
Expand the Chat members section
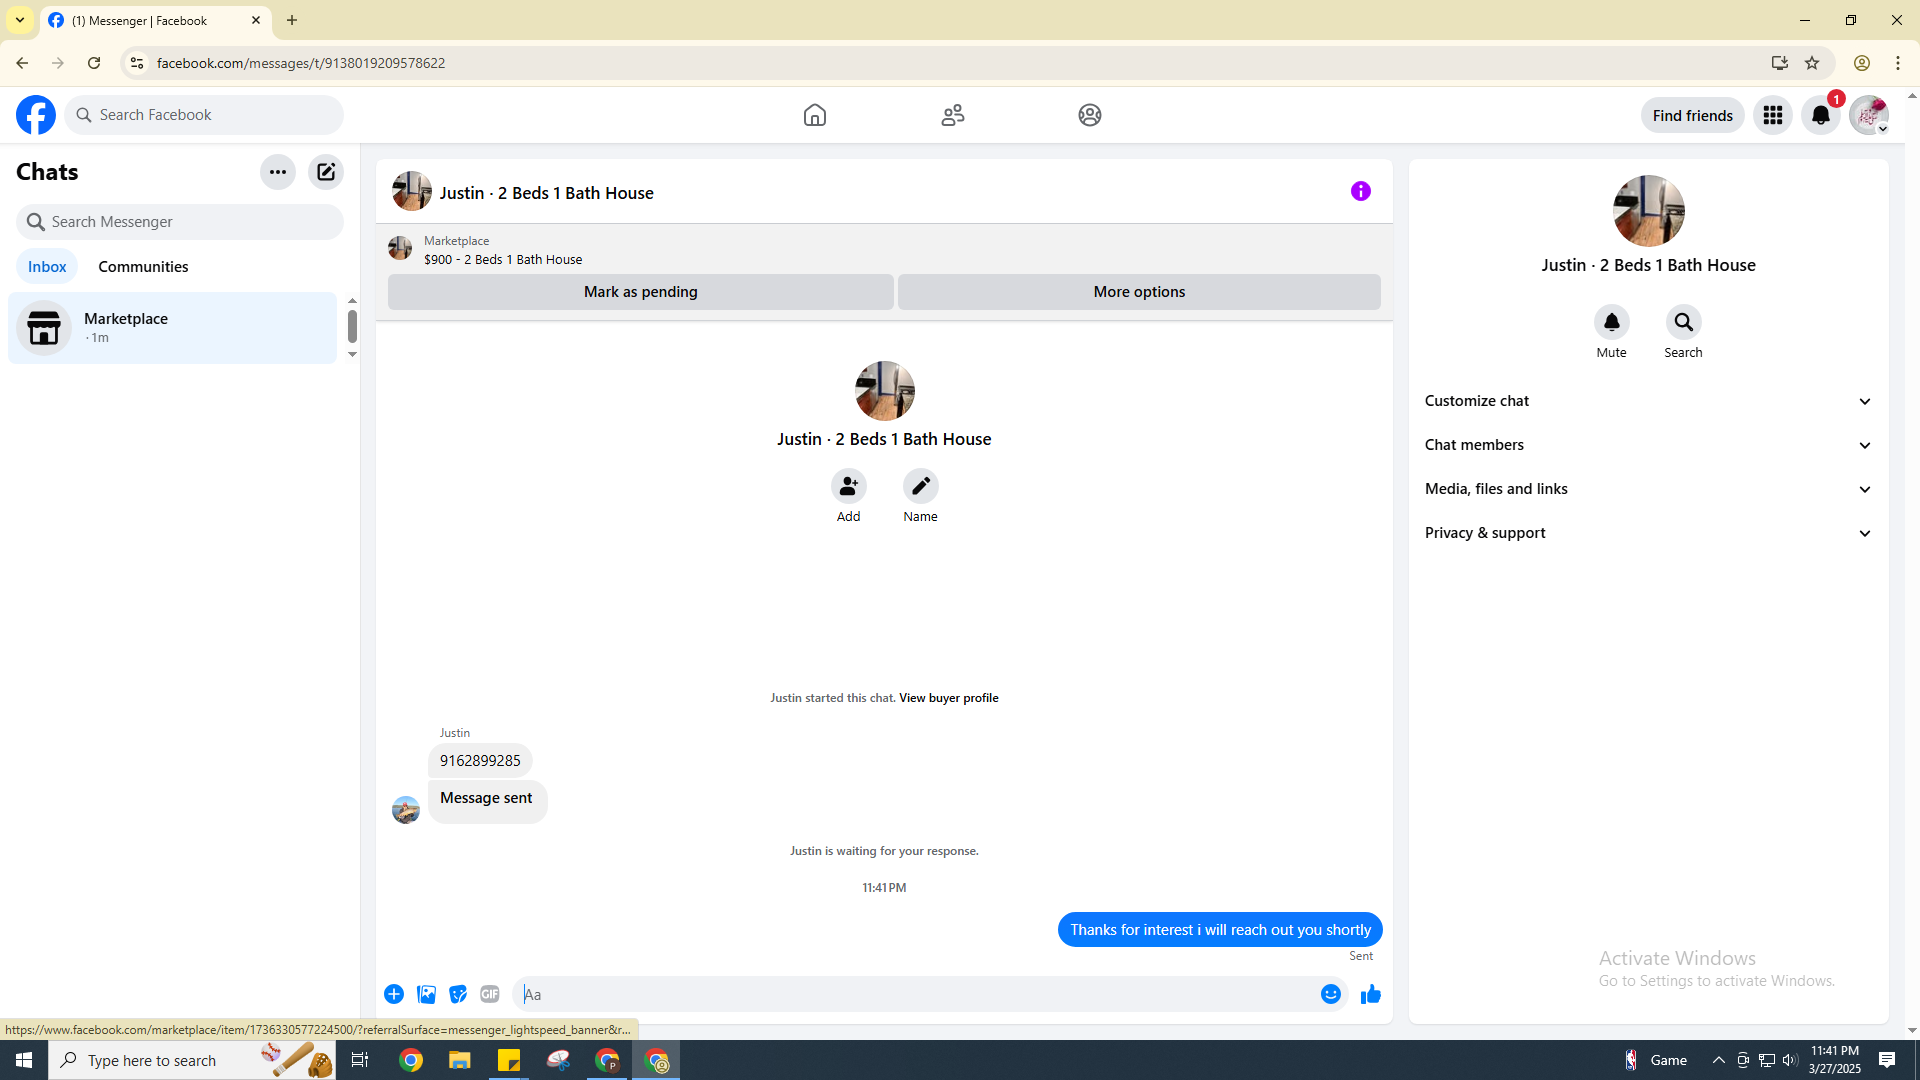(1649, 445)
